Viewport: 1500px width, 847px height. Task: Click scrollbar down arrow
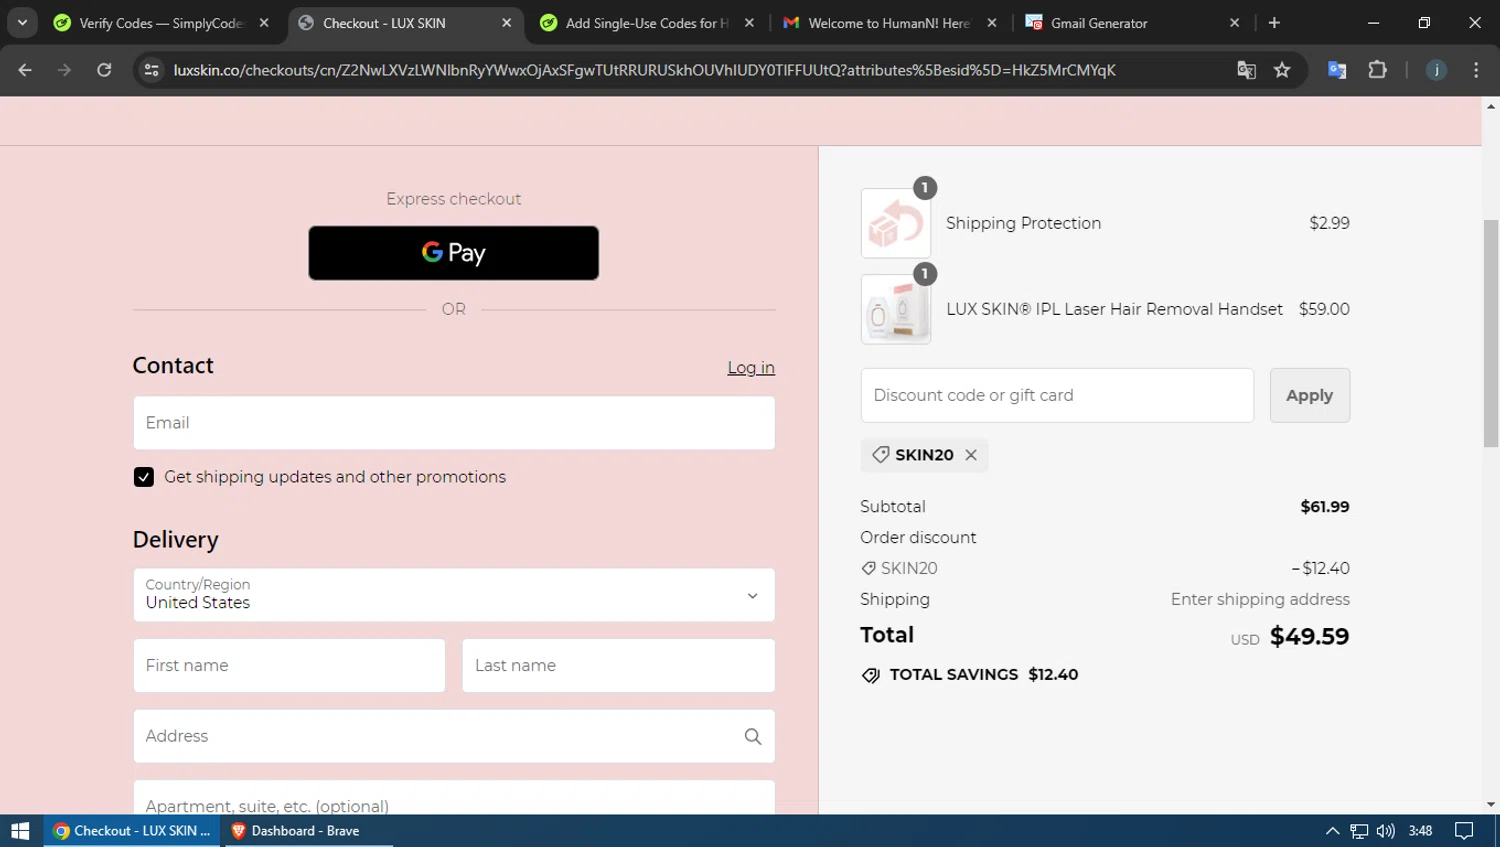point(1491,804)
